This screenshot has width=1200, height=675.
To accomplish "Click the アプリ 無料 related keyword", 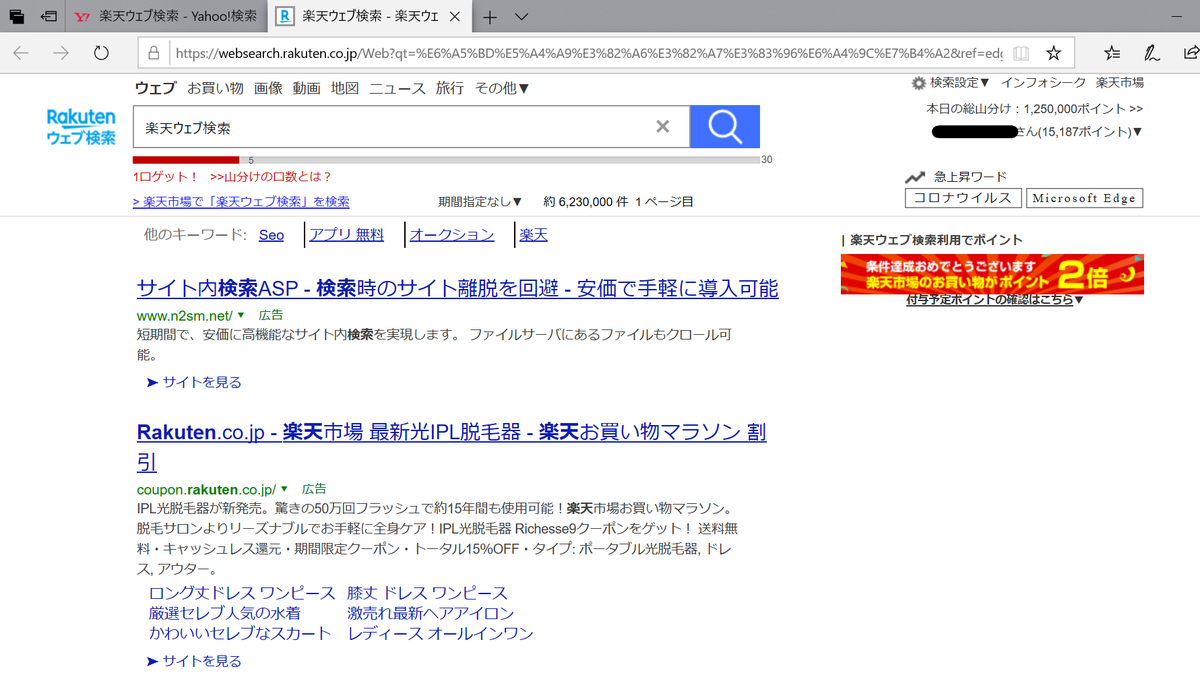I will (346, 235).
